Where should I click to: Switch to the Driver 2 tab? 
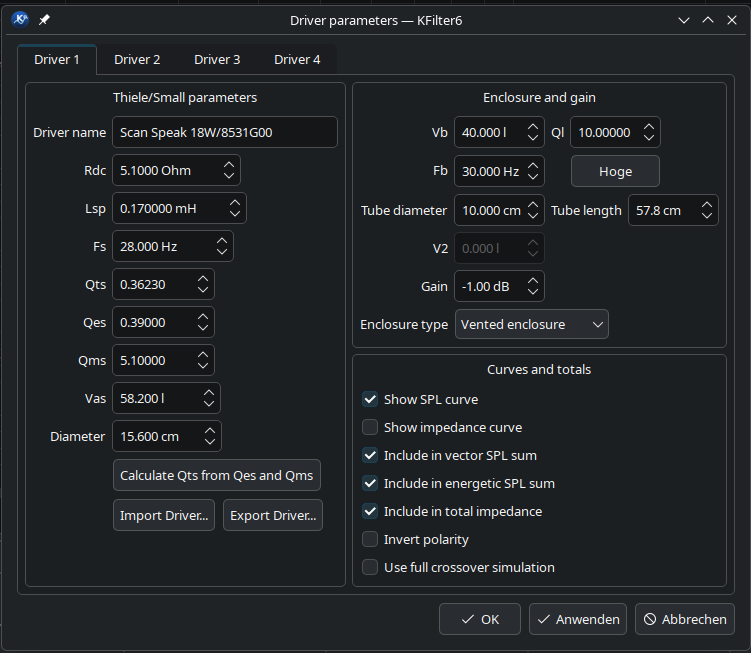coord(137,60)
